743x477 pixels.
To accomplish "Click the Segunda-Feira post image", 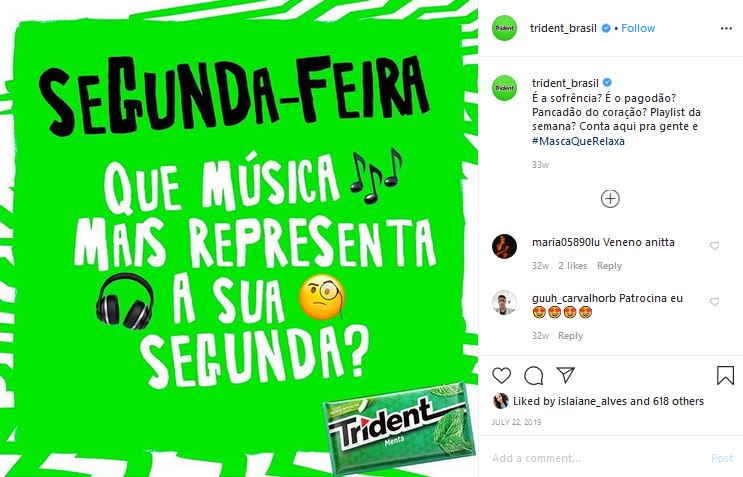I will pos(239,239).
